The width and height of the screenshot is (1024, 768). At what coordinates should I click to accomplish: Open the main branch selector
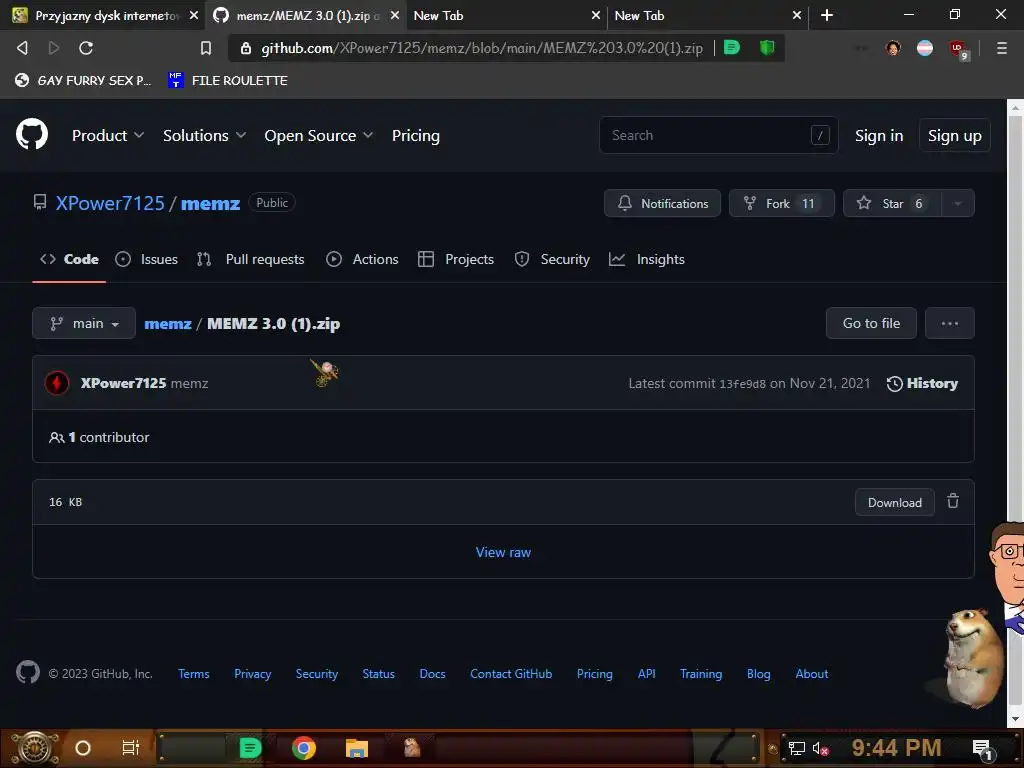(84, 323)
